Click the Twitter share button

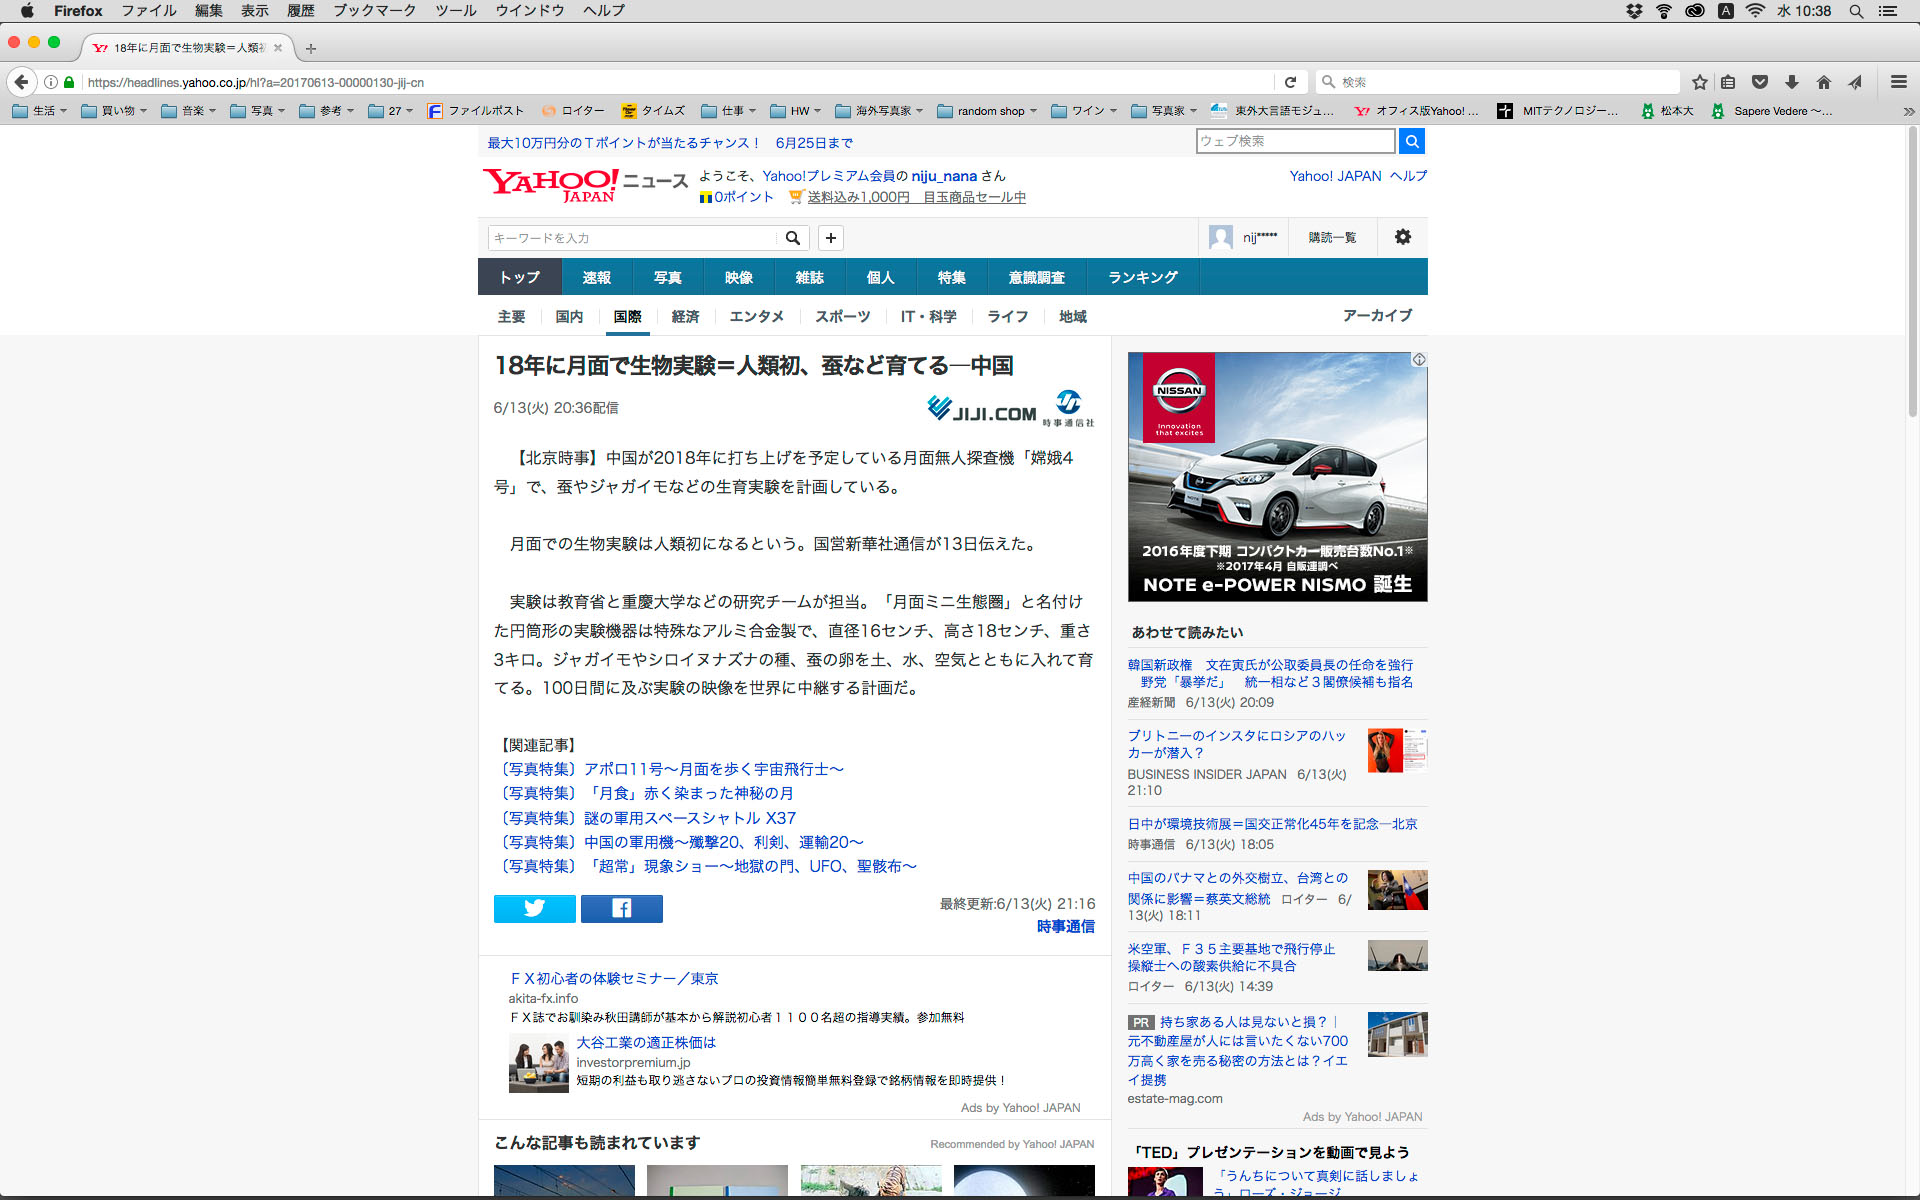(534, 908)
